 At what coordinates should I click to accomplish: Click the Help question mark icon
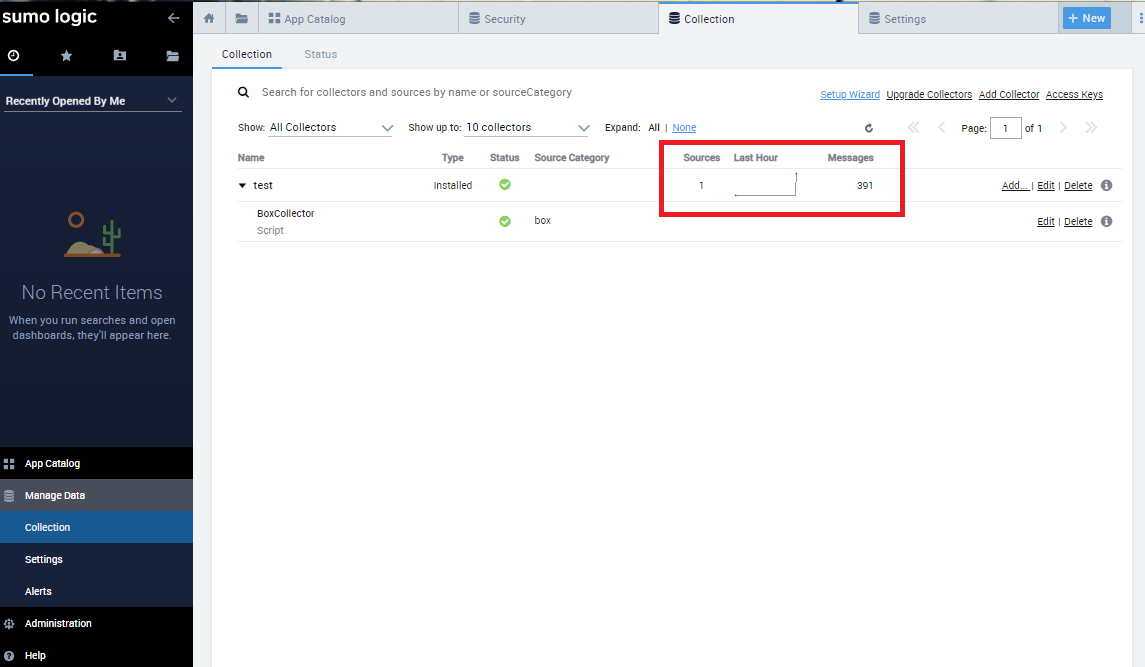click(x=9, y=655)
